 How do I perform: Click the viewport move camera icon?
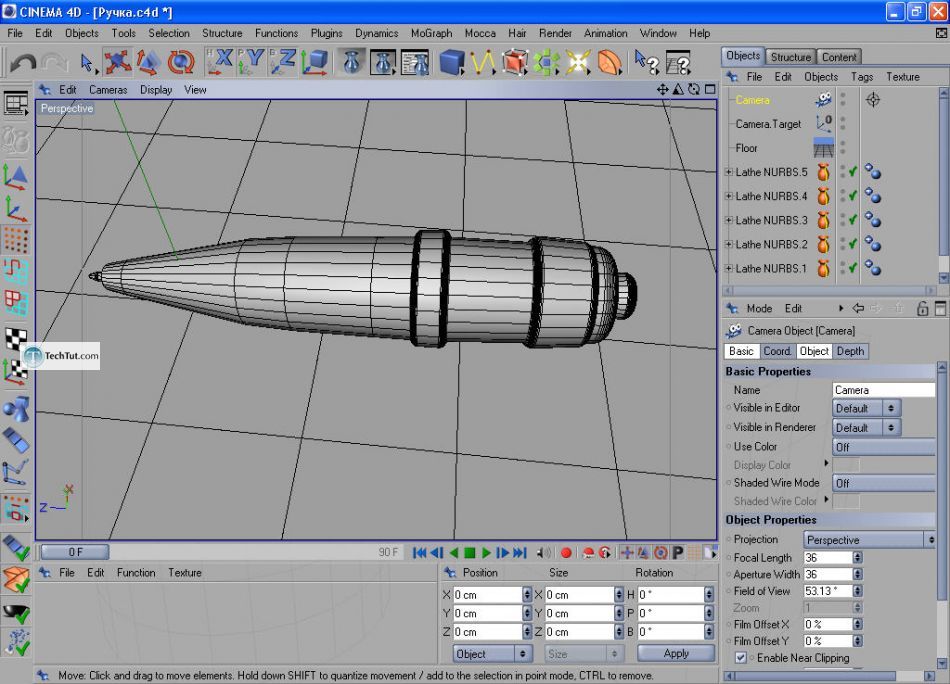click(662, 90)
